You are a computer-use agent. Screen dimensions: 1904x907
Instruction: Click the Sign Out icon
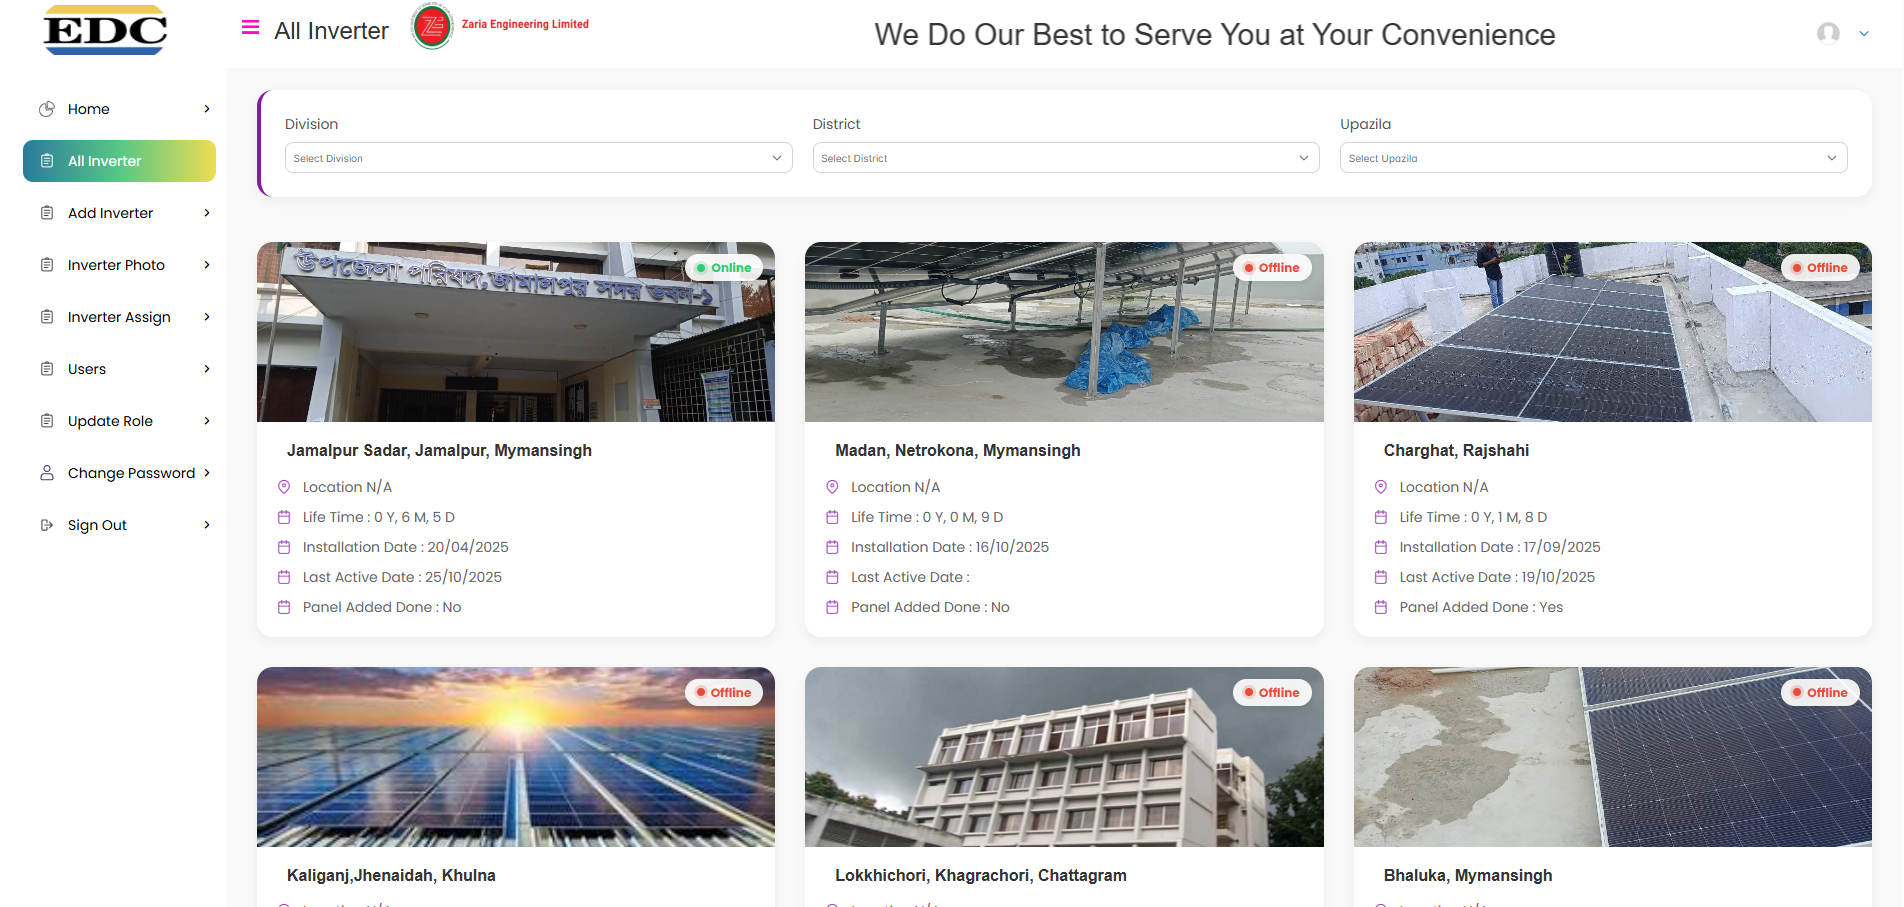pos(47,525)
